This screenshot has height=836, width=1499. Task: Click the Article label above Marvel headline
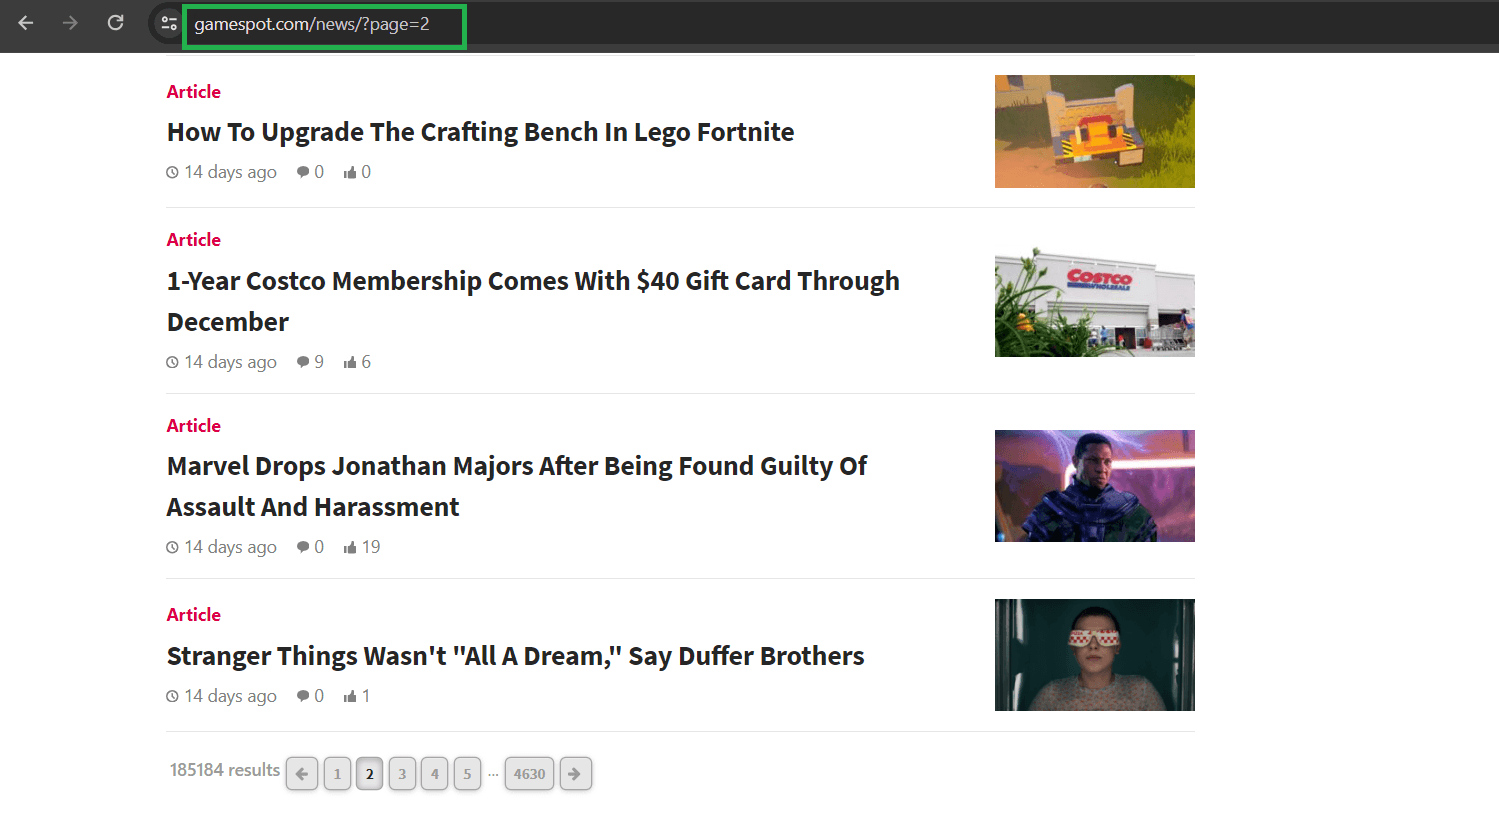click(x=194, y=426)
